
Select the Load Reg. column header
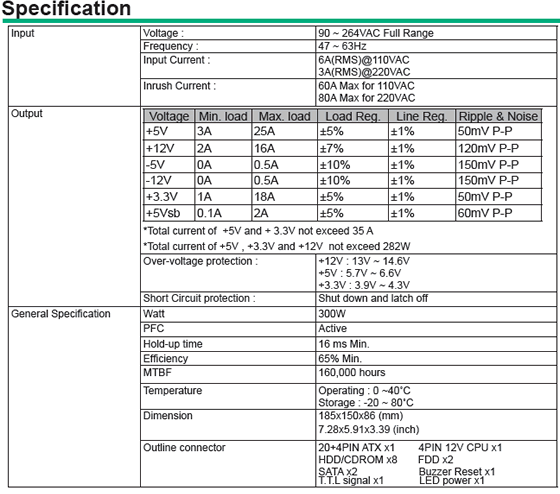[352, 116]
